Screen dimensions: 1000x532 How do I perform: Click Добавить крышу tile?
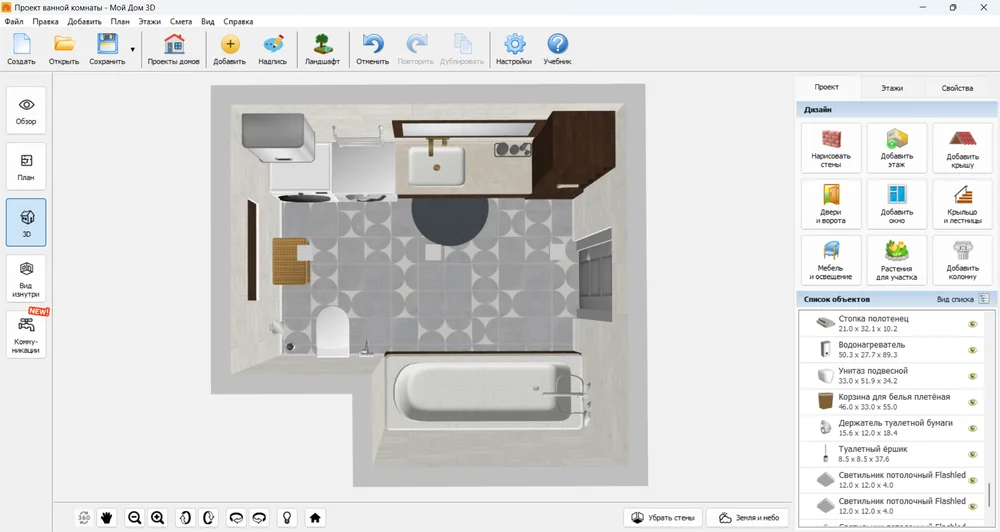(962, 148)
